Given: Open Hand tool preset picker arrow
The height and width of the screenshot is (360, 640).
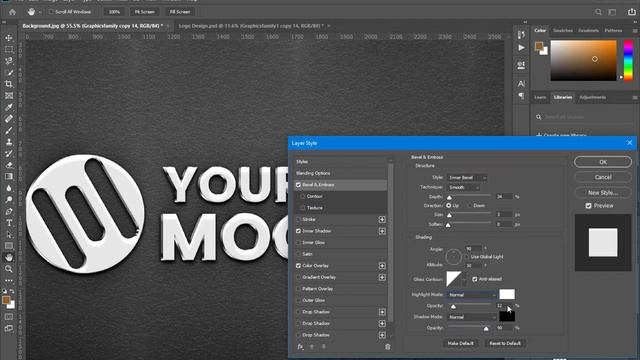Looking at the screenshot, I should click(x=40, y=12).
